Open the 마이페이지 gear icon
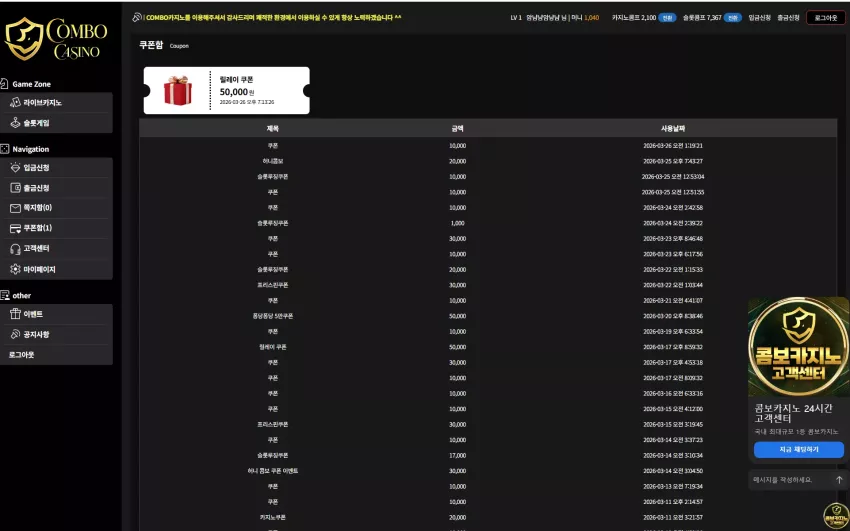The height and width of the screenshot is (531, 850). click(15, 269)
